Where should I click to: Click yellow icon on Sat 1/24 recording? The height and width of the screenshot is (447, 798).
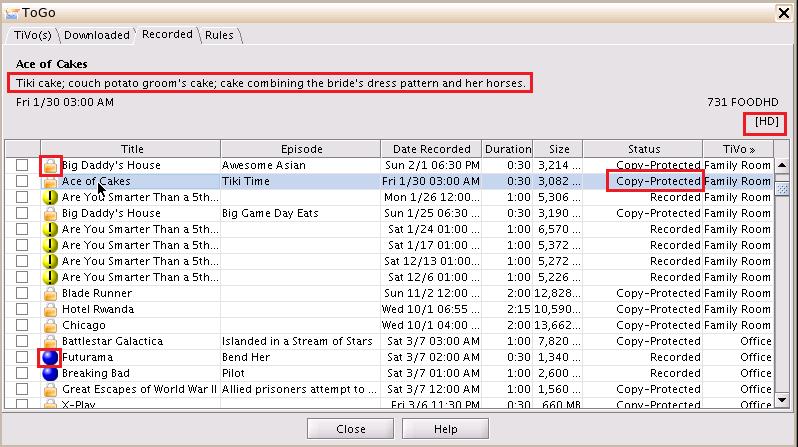(x=50, y=230)
